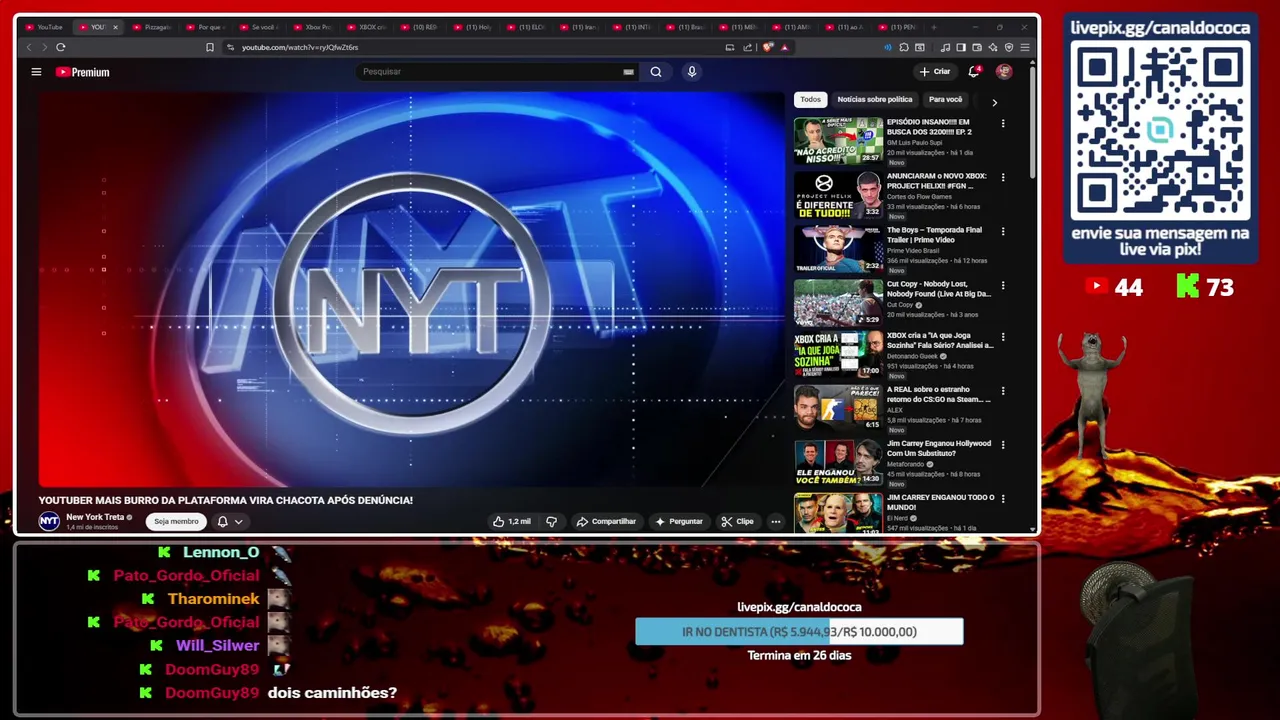Open the account avatar menu
The image size is (1280, 720).
point(1004,72)
